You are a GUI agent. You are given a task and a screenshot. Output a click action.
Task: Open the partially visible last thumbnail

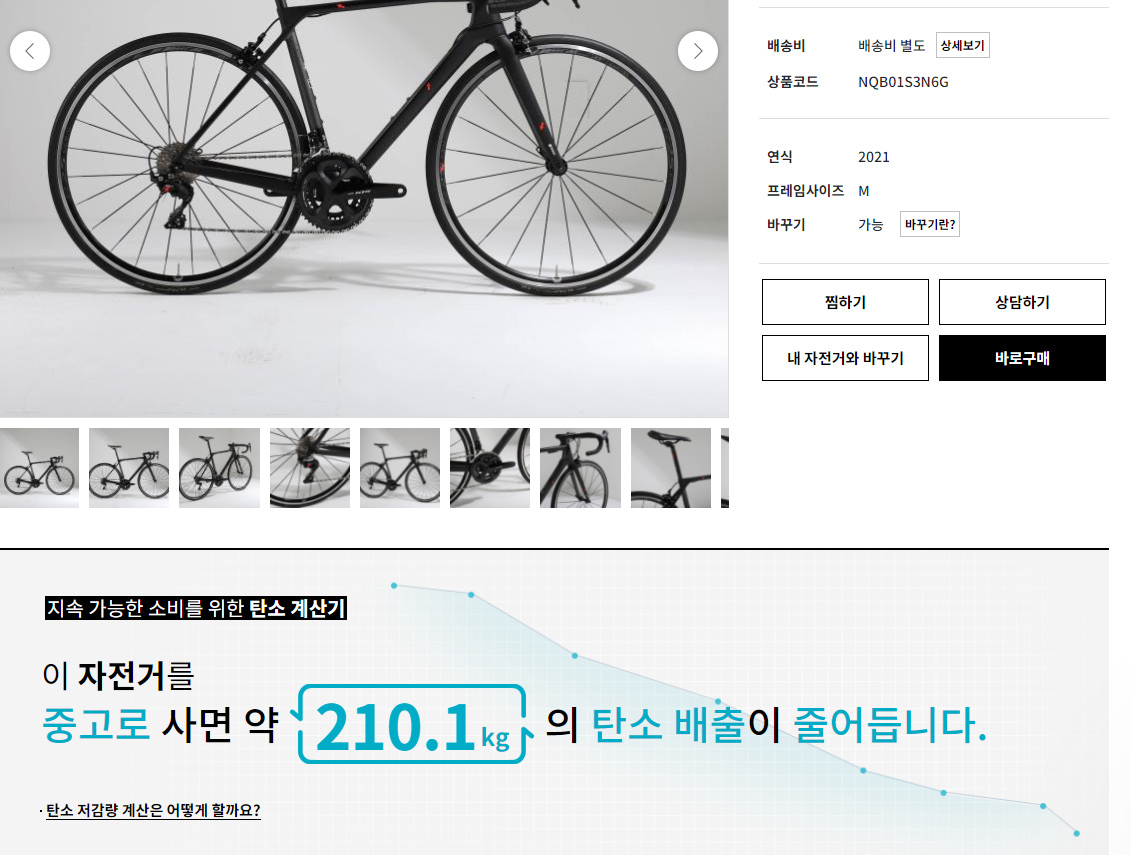(725, 468)
